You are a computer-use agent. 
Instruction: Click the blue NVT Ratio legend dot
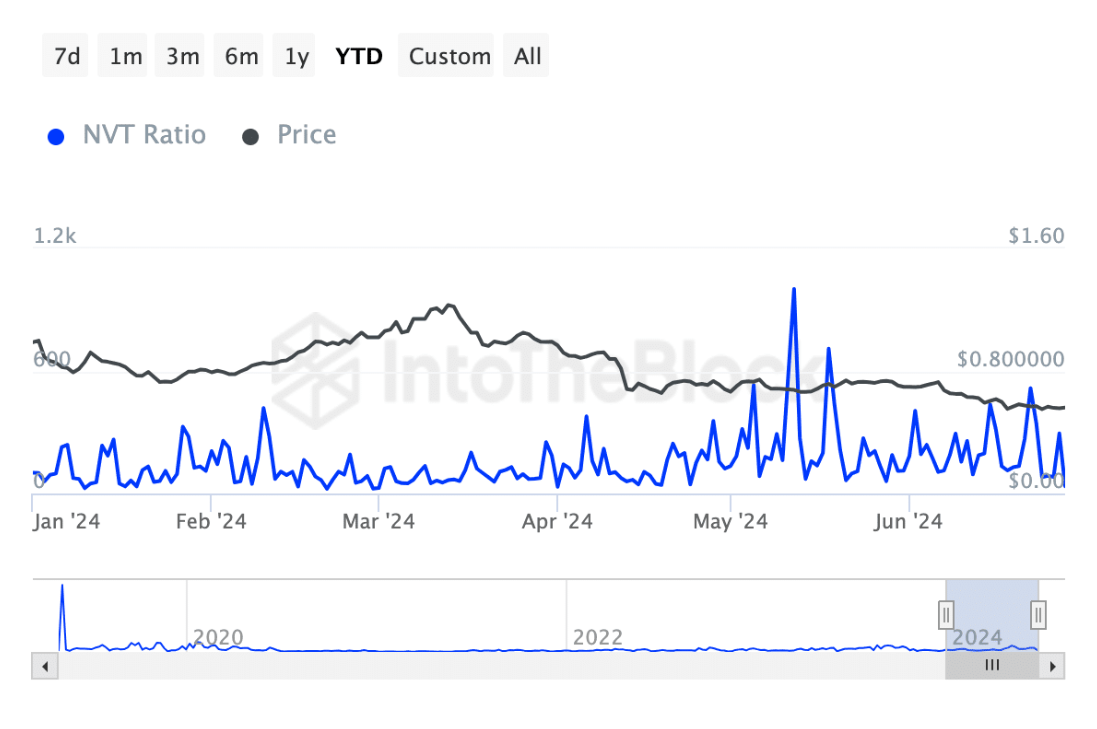tap(57, 136)
